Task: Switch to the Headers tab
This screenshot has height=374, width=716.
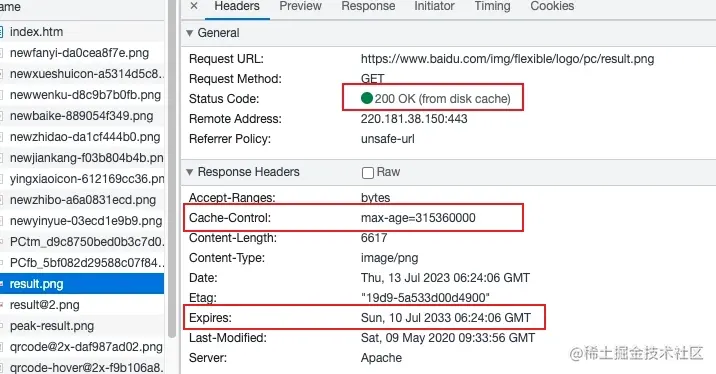Action: click(237, 6)
